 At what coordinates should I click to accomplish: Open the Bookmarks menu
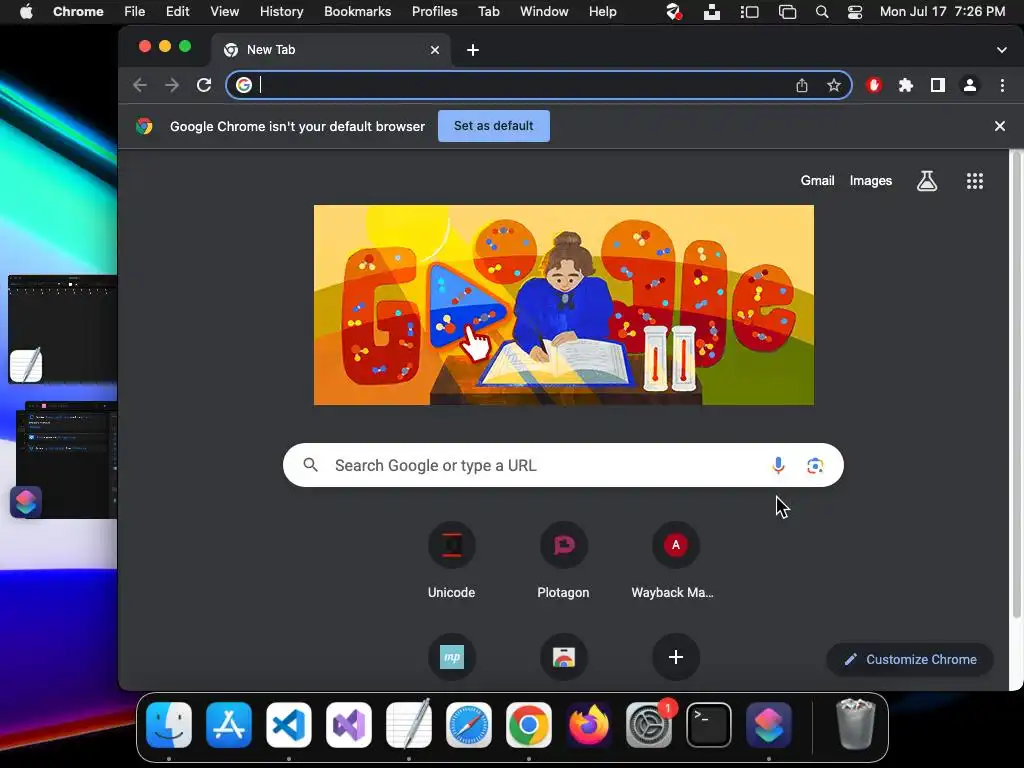(357, 12)
